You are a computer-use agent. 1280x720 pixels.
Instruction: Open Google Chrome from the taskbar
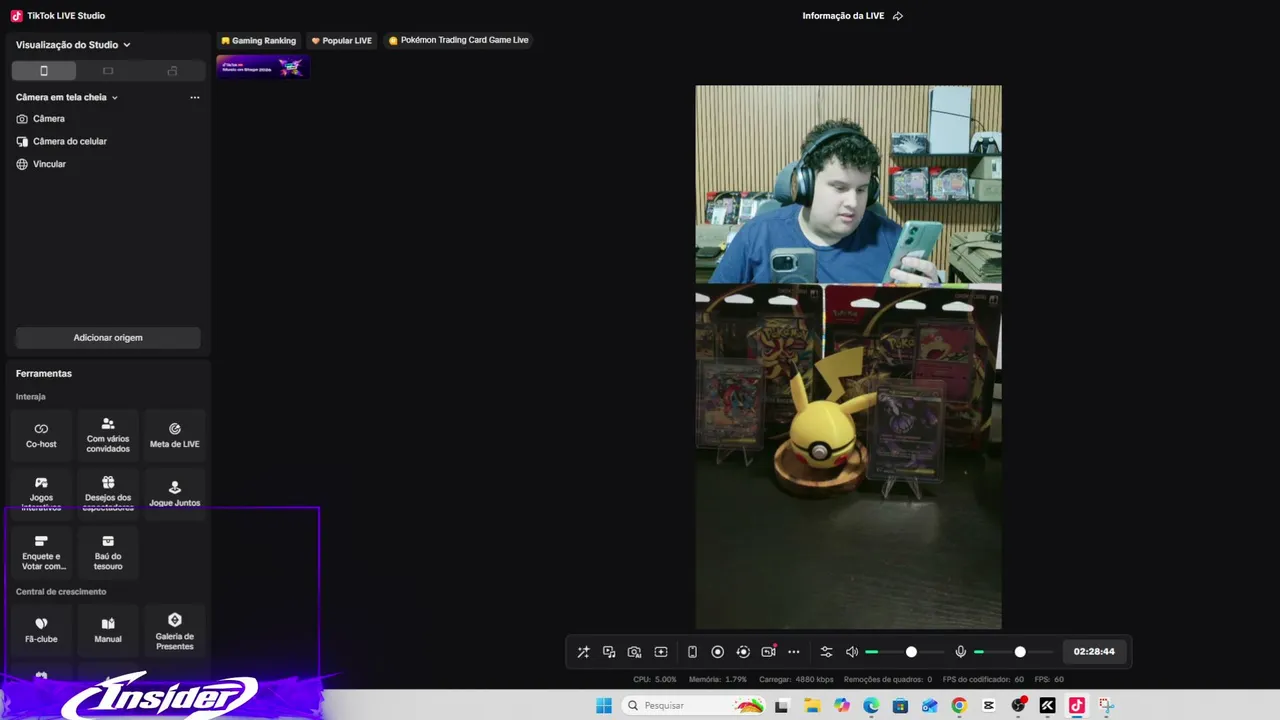click(x=959, y=706)
